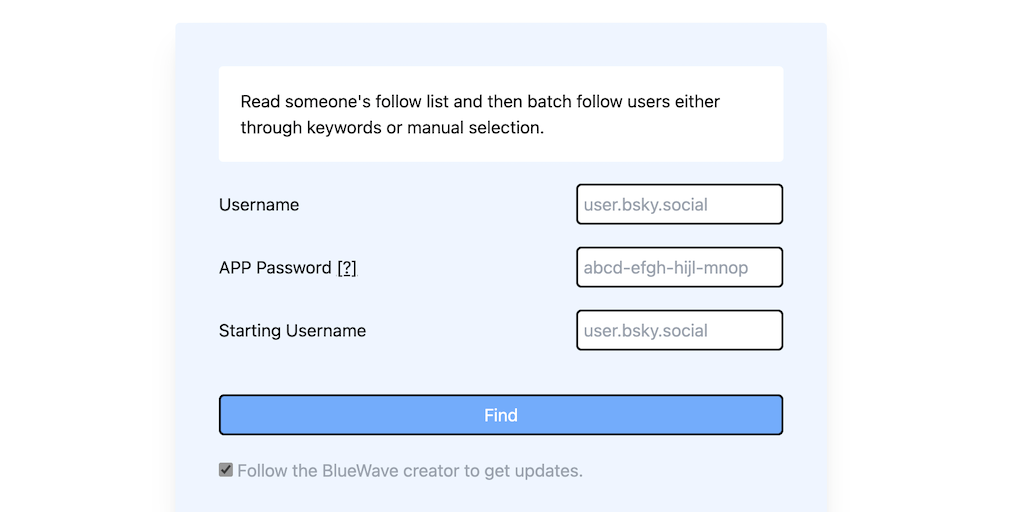Viewport: 1024px width, 512px height.
Task: Click the 'Username' field label
Action: coord(259,205)
